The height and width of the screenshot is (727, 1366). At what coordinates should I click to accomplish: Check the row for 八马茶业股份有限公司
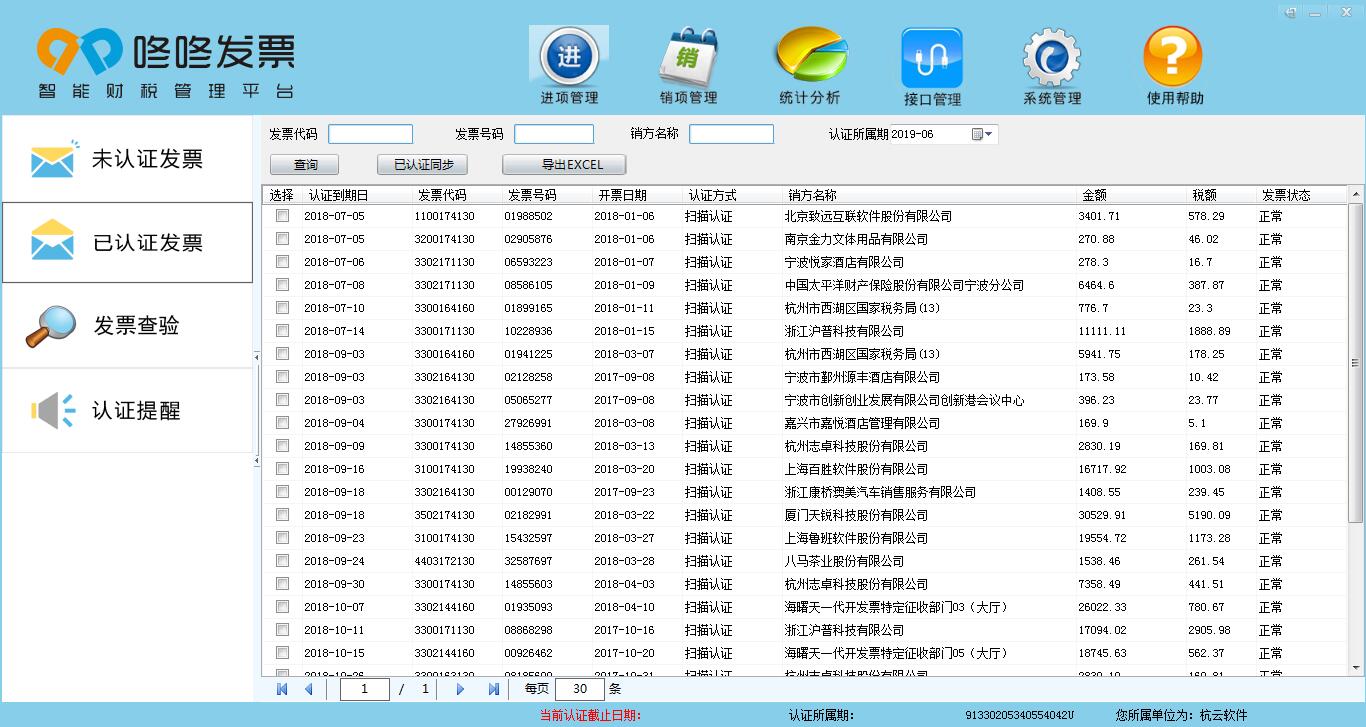[283, 560]
